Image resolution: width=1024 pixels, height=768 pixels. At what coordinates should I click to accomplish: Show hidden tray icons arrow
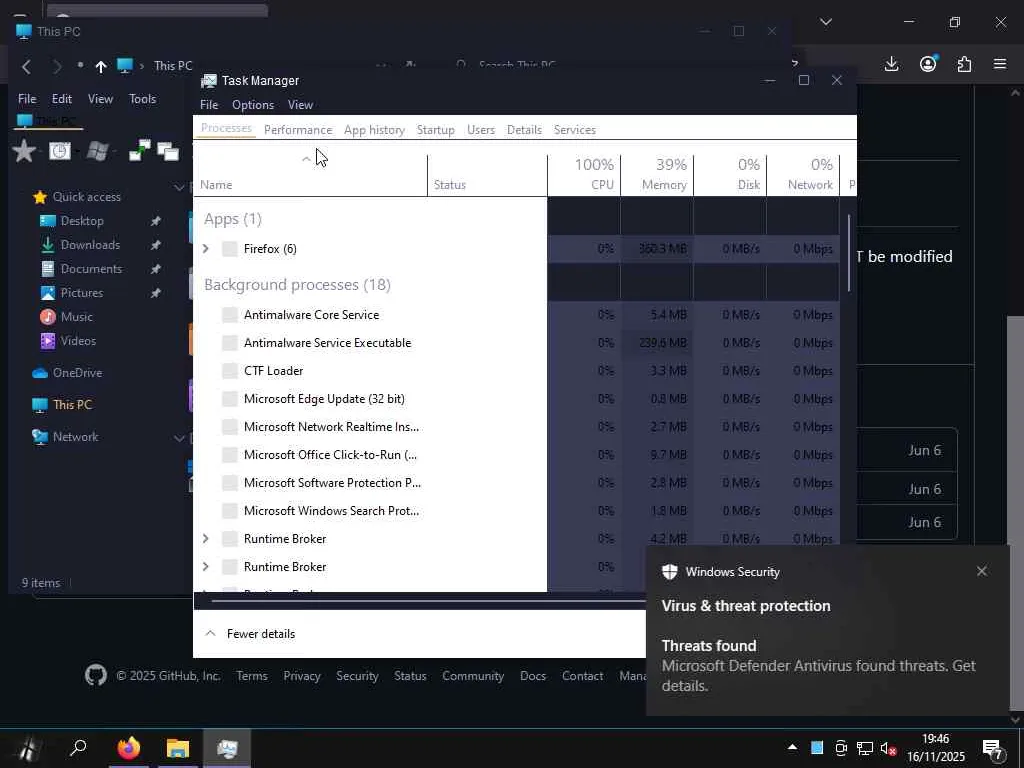(x=792, y=747)
